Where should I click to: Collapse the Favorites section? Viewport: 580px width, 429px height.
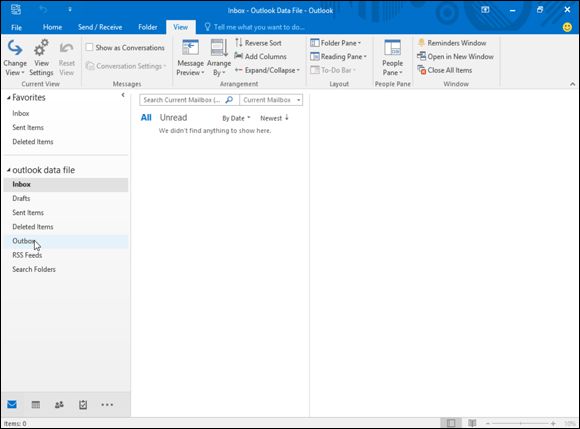(9, 98)
